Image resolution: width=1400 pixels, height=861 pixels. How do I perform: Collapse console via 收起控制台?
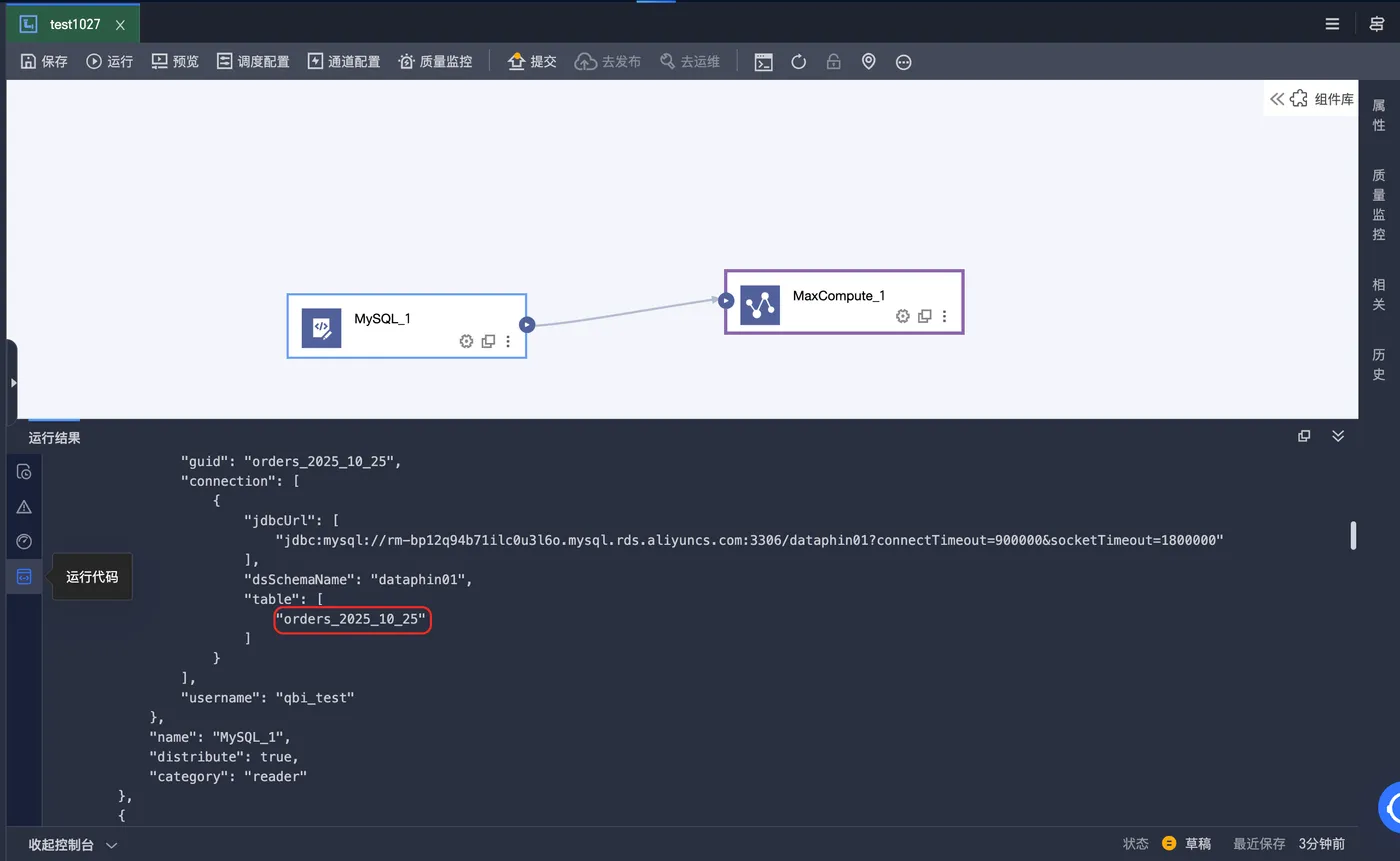pyautogui.click(x=73, y=845)
